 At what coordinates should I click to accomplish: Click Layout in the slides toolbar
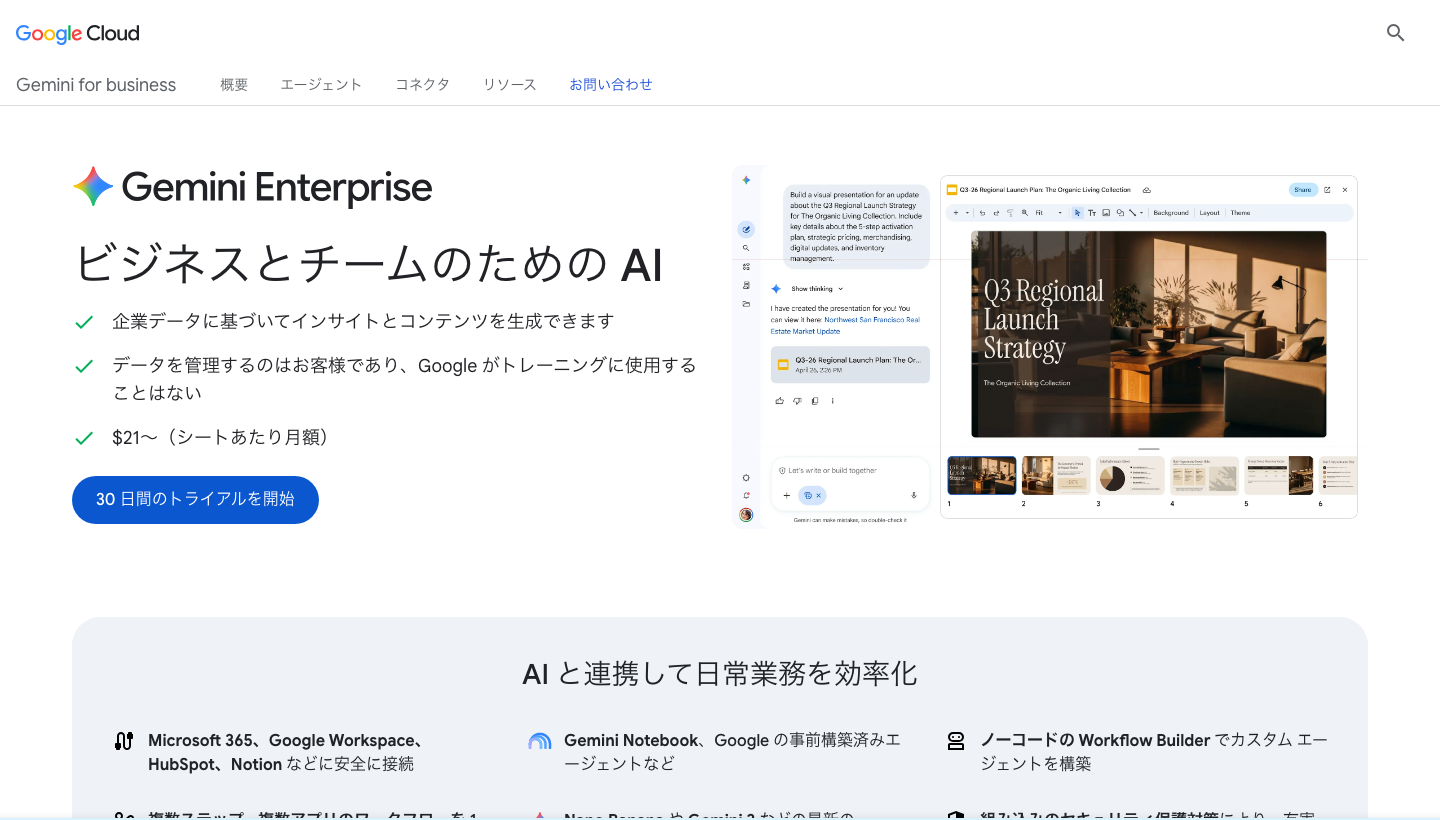coord(1210,213)
